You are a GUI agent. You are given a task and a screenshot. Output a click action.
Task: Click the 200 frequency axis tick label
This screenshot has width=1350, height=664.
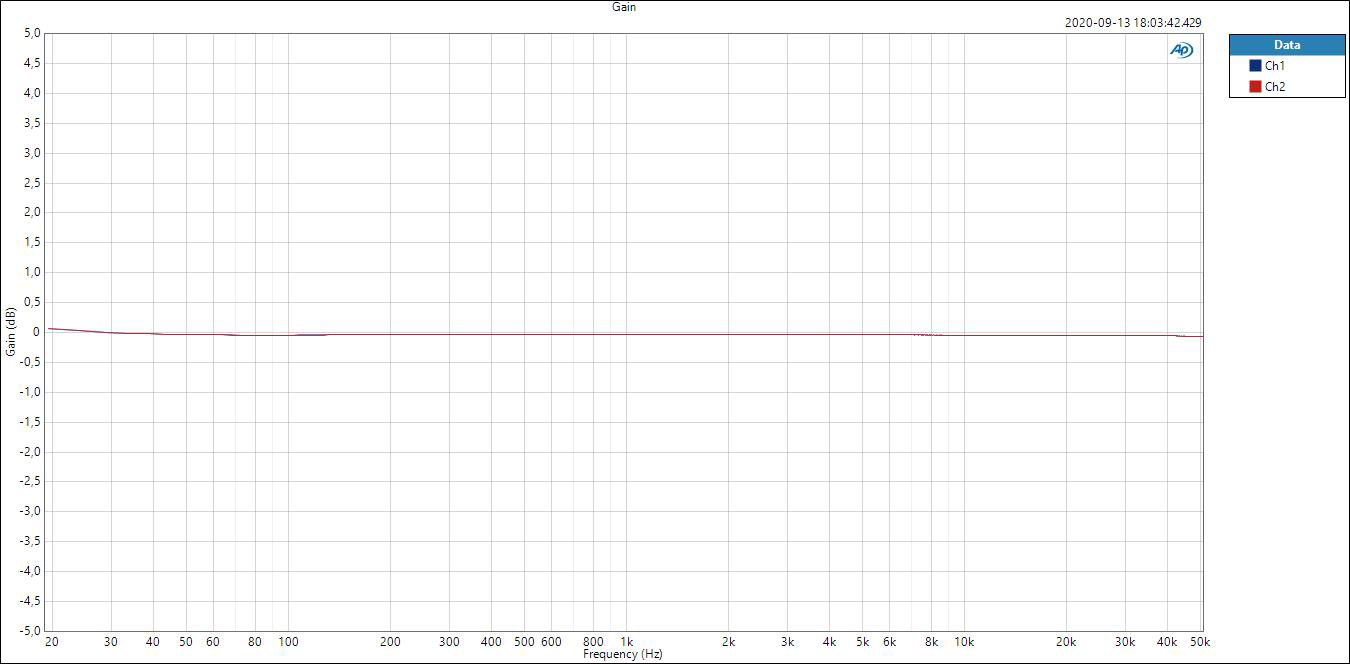pyautogui.click(x=390, y=642)
